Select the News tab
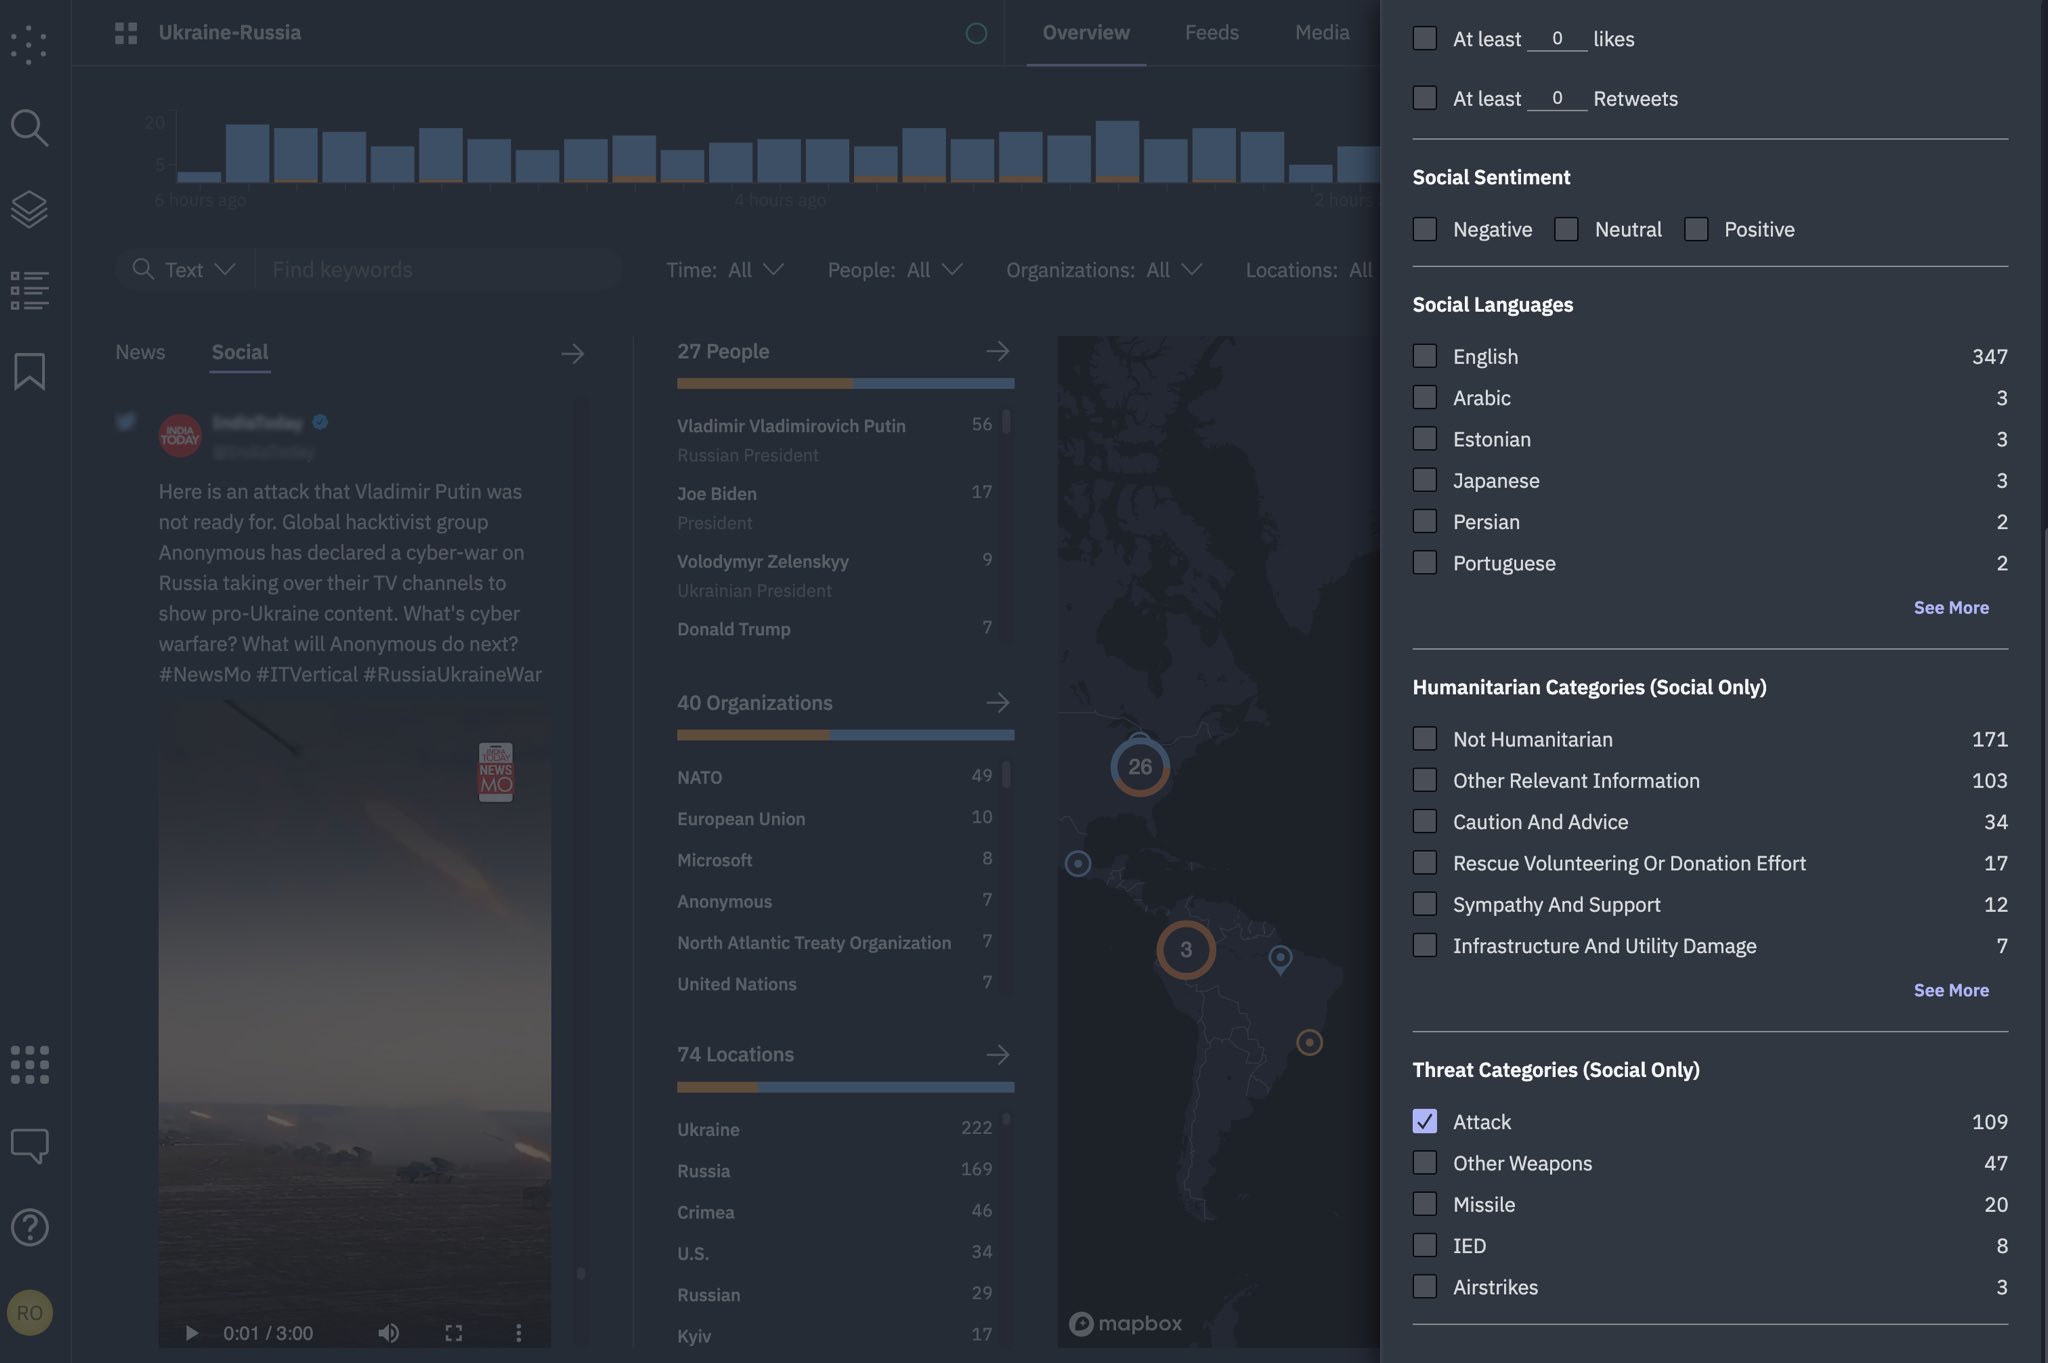This screenshot has height=1363, width=2048. click(x=140, y=352)
